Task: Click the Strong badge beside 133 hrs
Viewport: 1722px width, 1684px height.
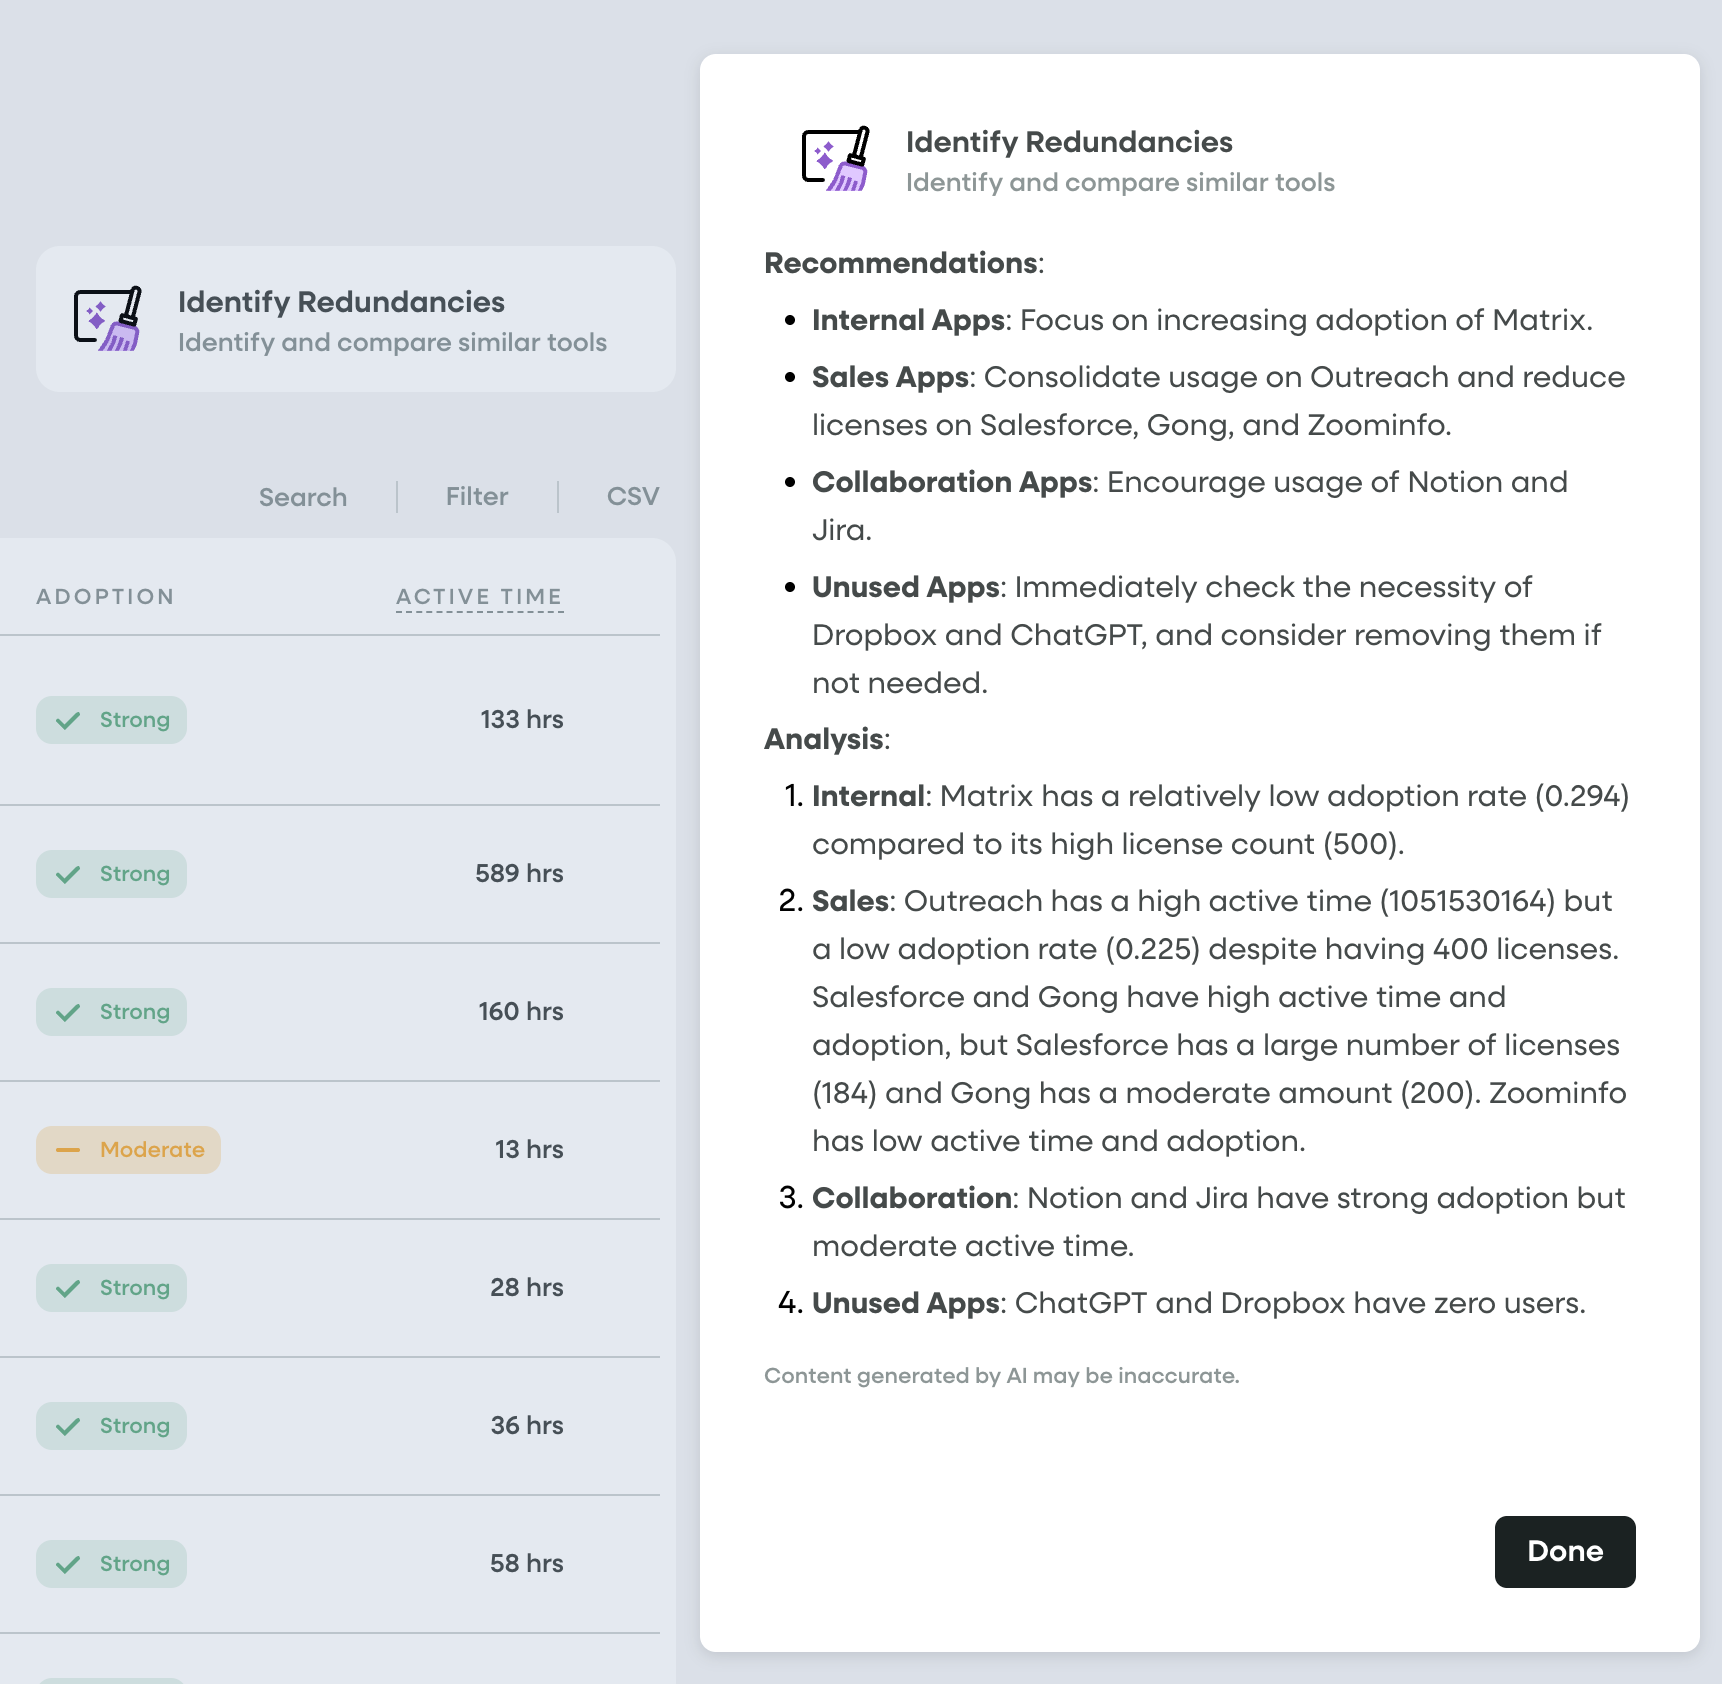Action: pyautogui.click(x=112, y=720)
